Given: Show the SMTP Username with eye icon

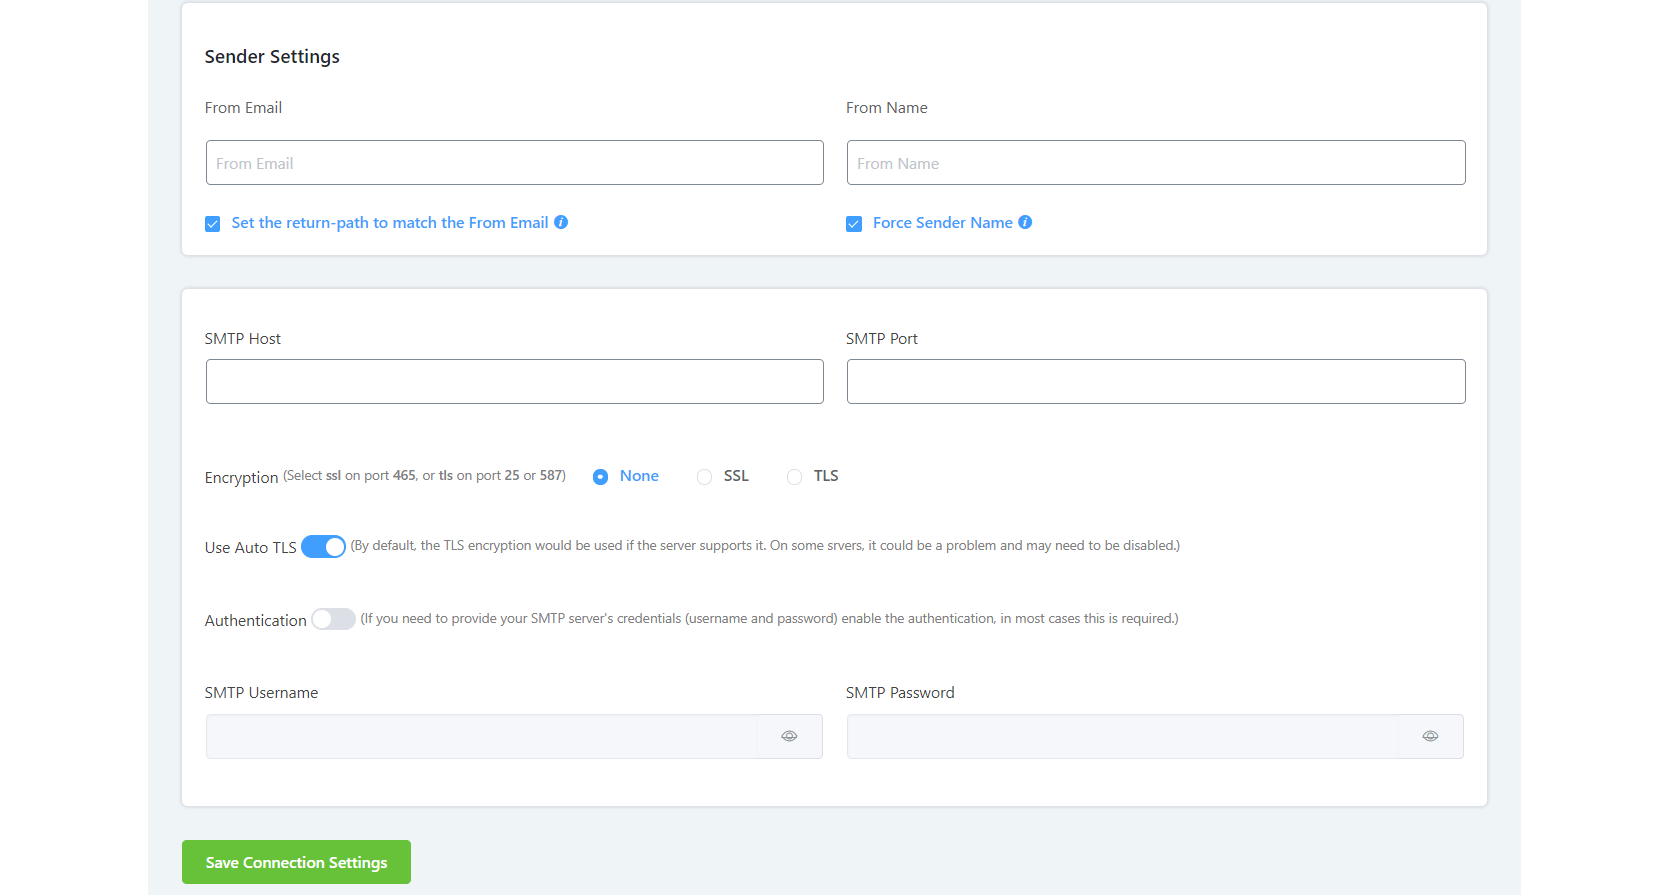Looking at the screenshot, I should point(789,736).
